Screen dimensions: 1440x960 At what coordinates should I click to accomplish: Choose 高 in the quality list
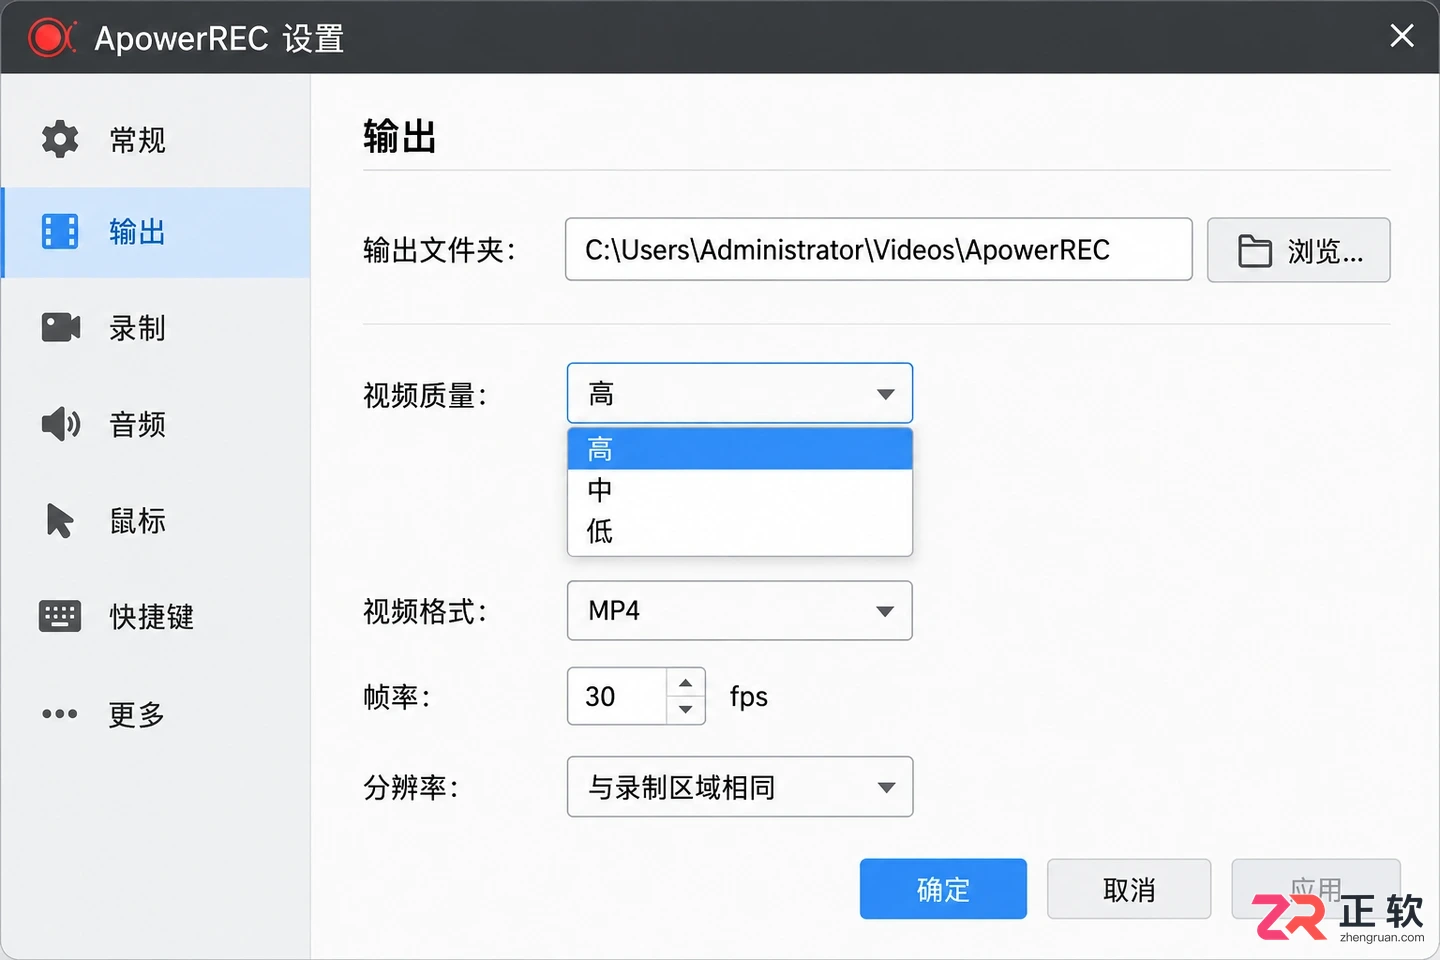tap(740, 449)
